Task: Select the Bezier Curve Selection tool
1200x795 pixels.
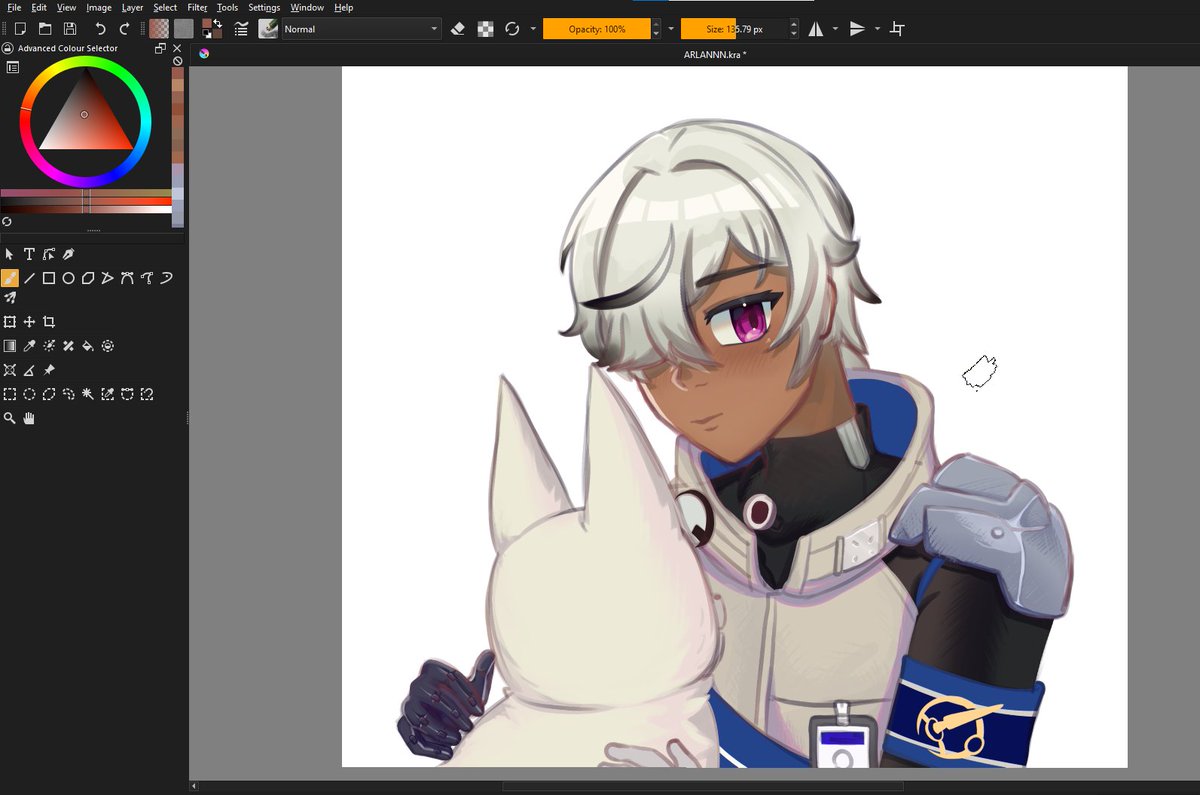Action: pos(127,394)
